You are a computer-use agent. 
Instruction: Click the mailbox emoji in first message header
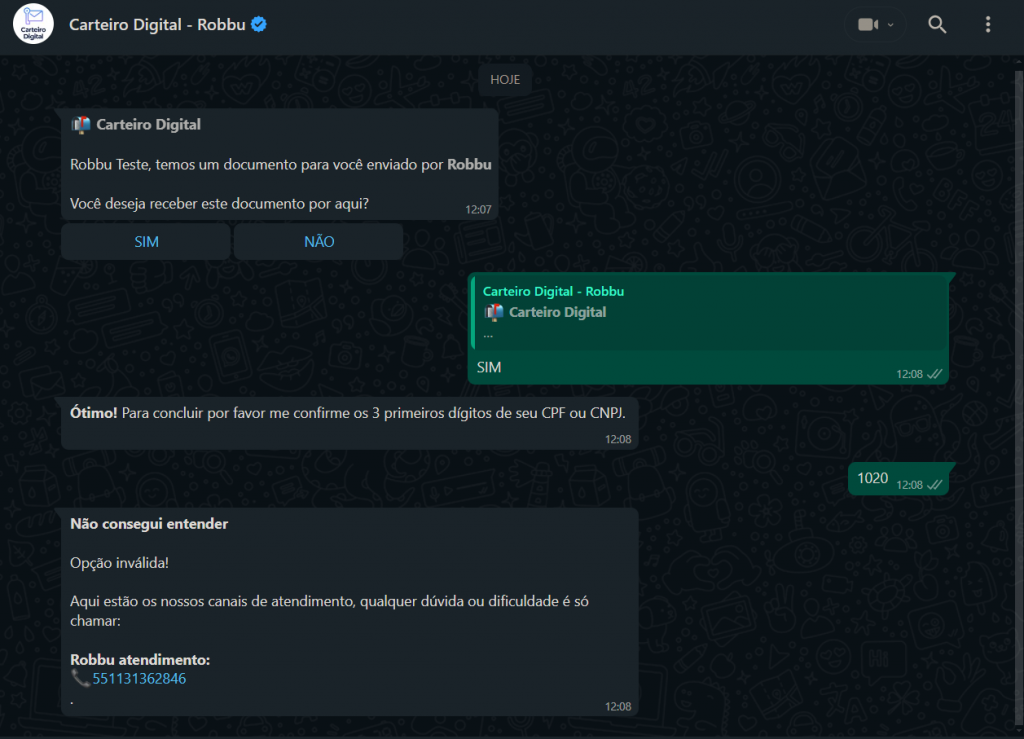pos(81,125)
